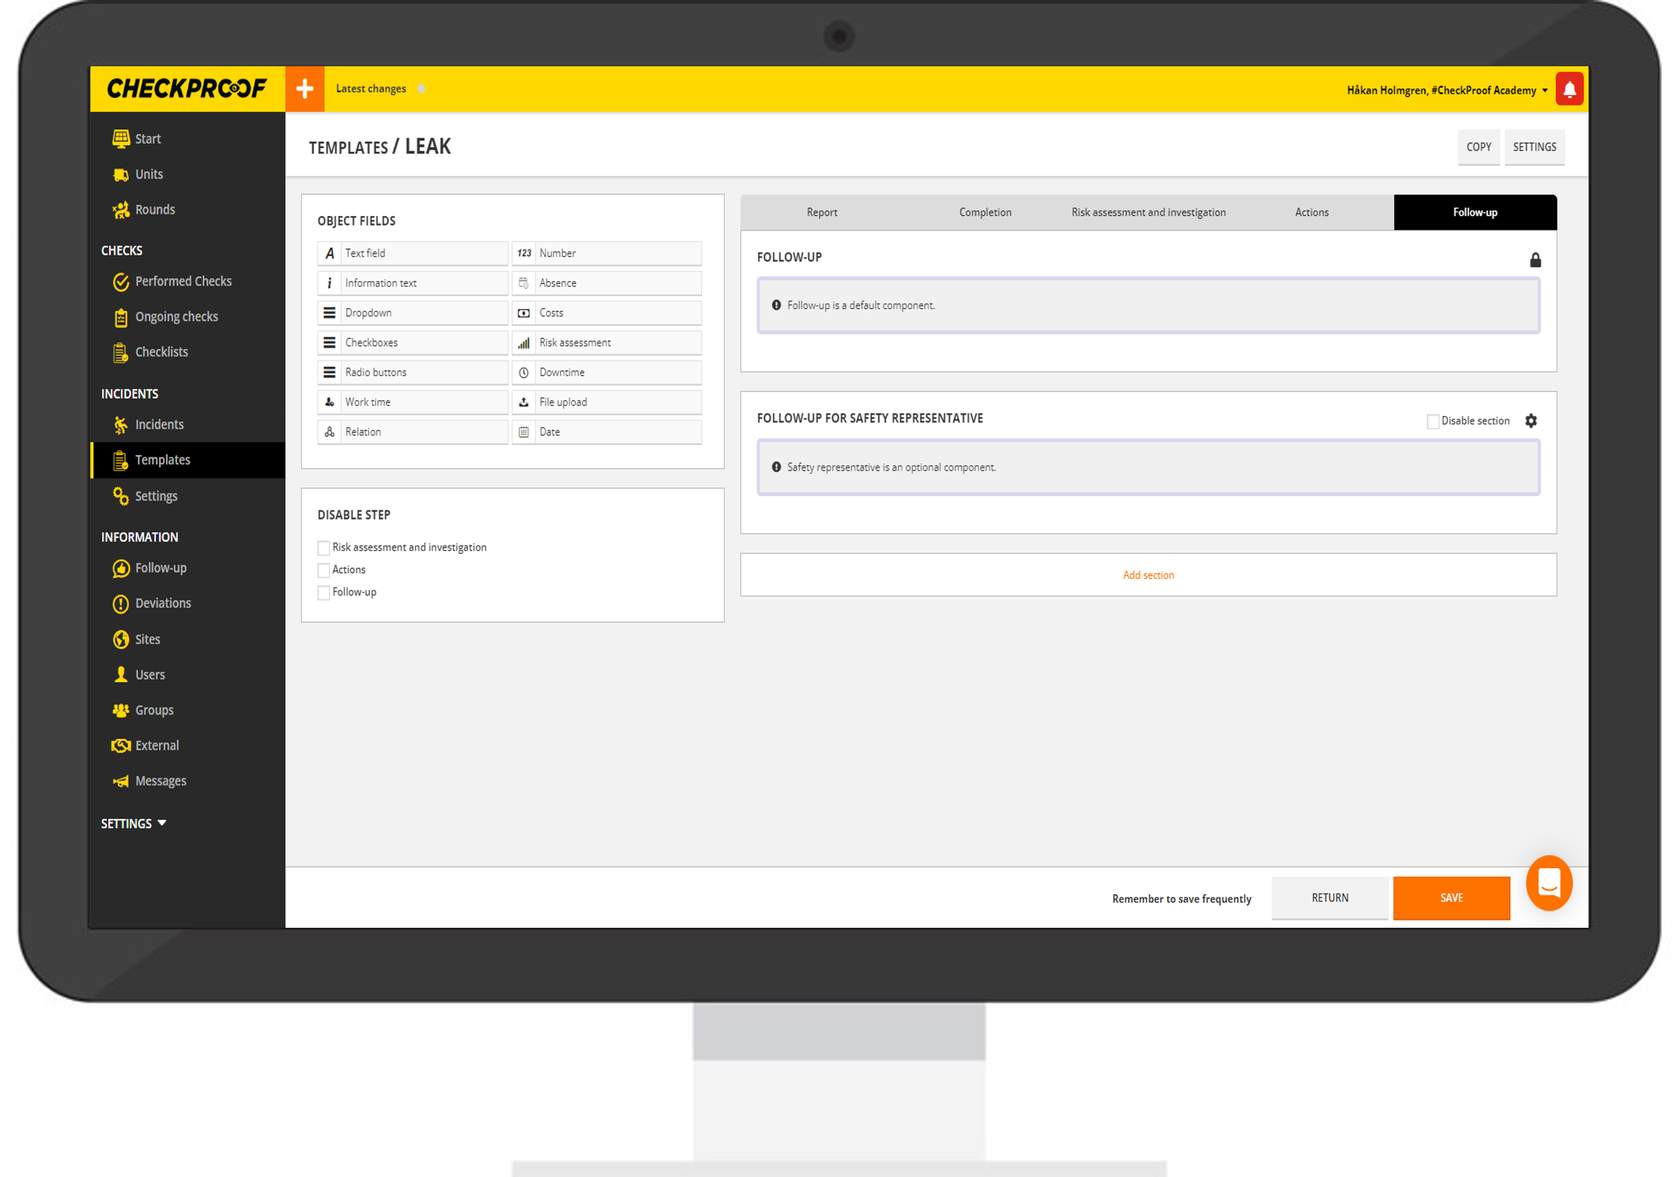1680x1177 pixels.
Task: Click the Incidents icon in sidebar
Action: point(121,425)
